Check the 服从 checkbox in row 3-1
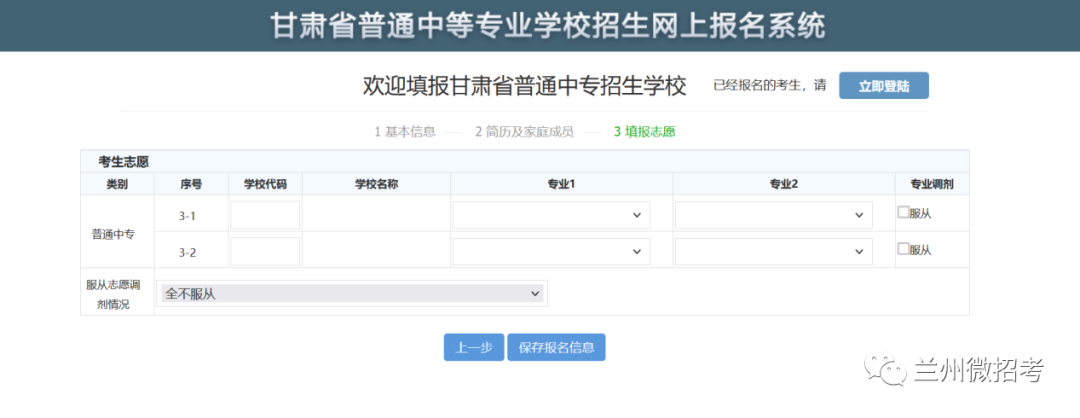The image size is (1080, 418). (903, 212)
